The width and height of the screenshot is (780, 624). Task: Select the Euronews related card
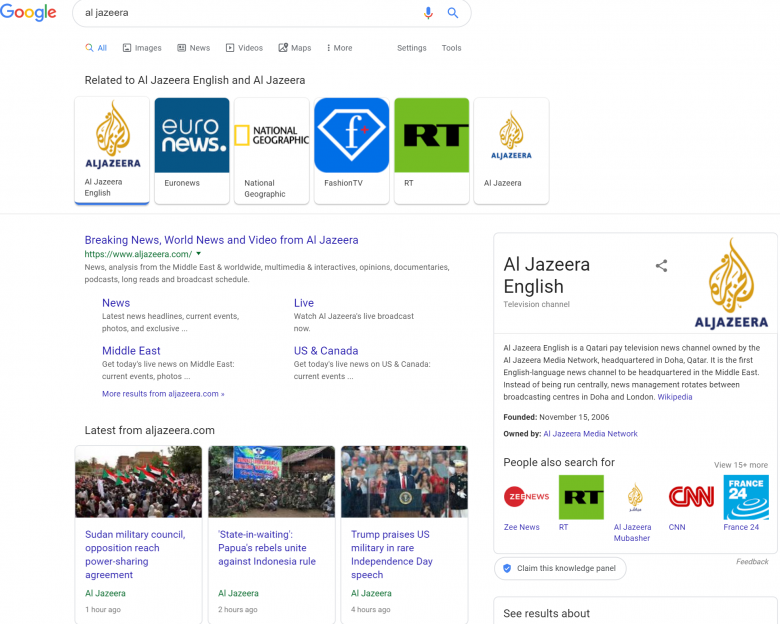click(192, 151)
